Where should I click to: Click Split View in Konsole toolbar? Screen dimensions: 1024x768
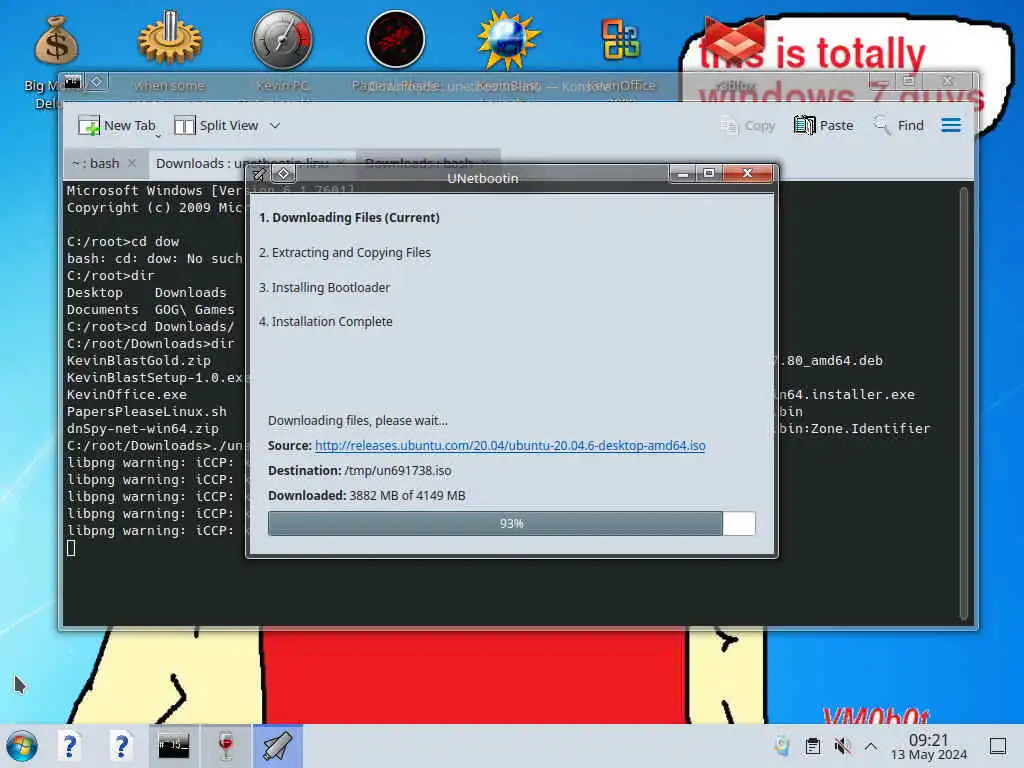point(216,125)
